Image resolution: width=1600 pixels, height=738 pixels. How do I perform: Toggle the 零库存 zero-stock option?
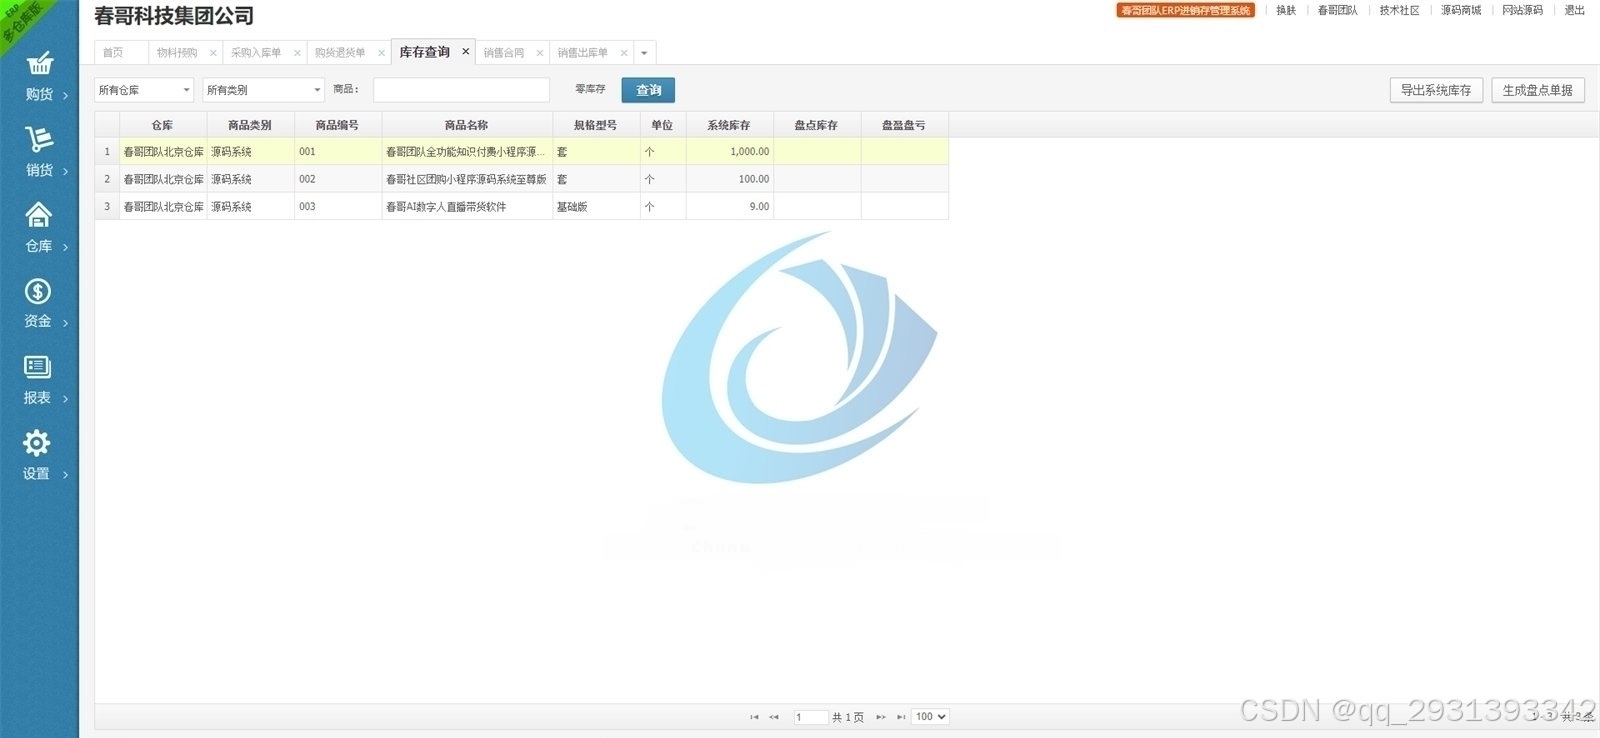pyautogui.click(x=590, y=90)
